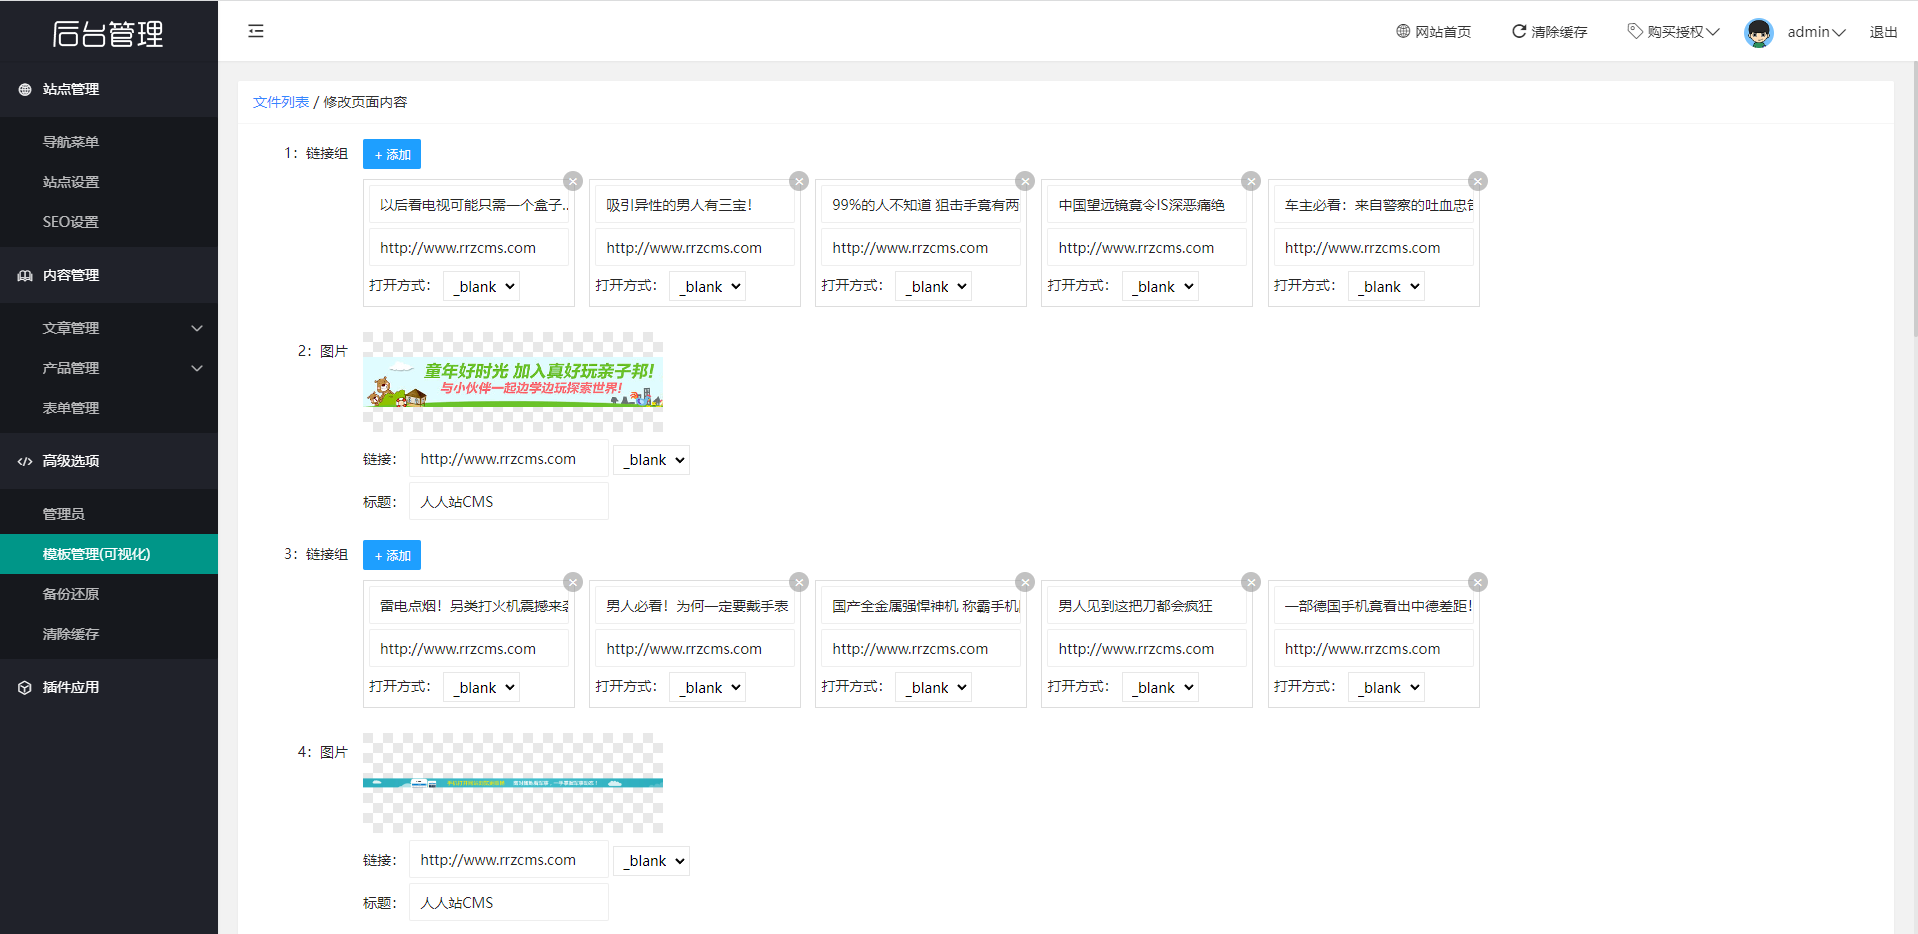This screenshot has height=934, width=1918.
Task: Open the 购买授权 dropdown arrow
Action: tap(1713, 32)
